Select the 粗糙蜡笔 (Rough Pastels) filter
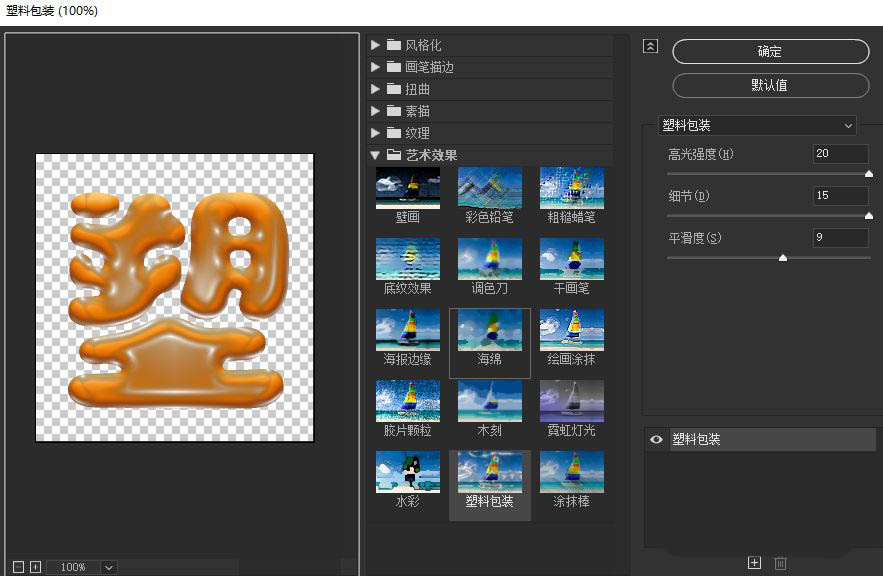 571,185
